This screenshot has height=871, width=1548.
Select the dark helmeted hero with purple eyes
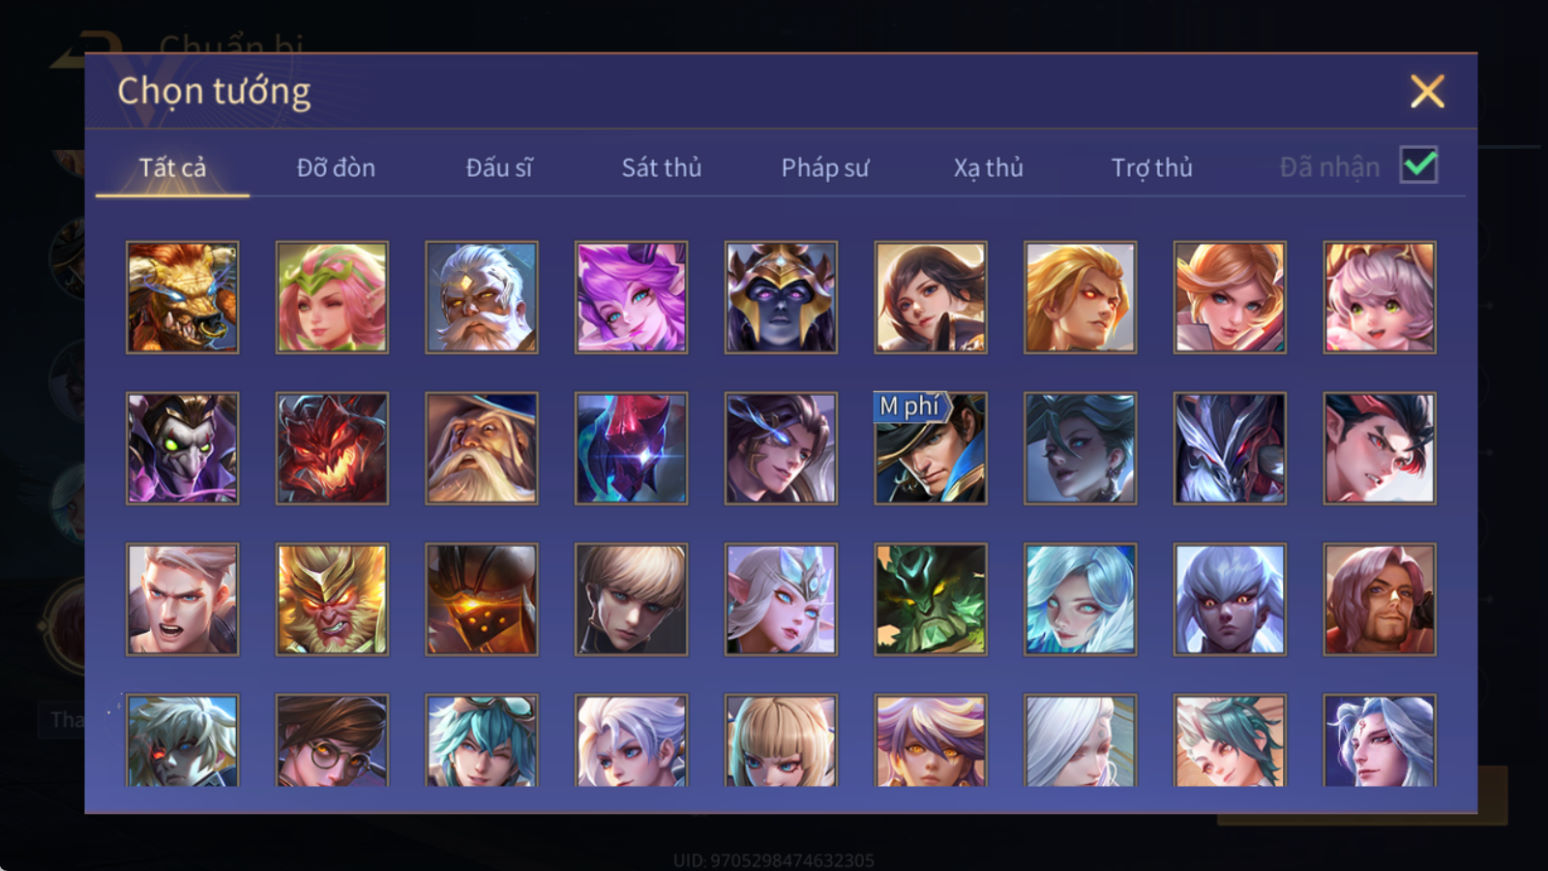pyautogui.click(x=781, y=297)
